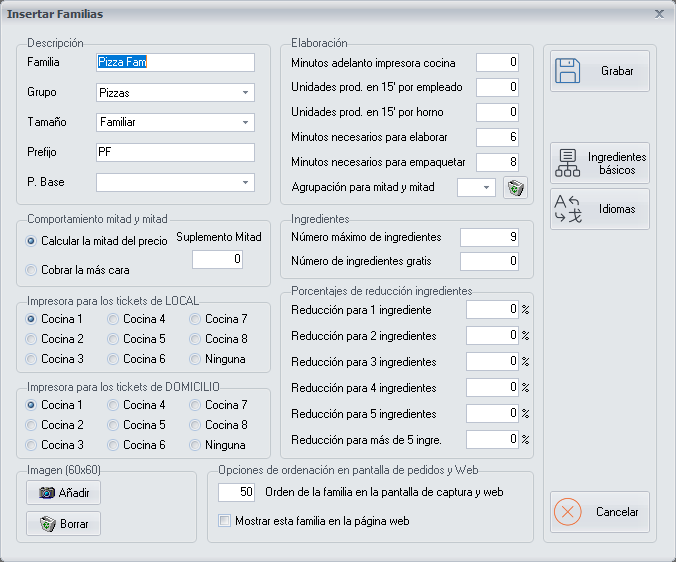The image size is (676, 562).
Task: Expand the P. Base dropdown
Action: 246,183
